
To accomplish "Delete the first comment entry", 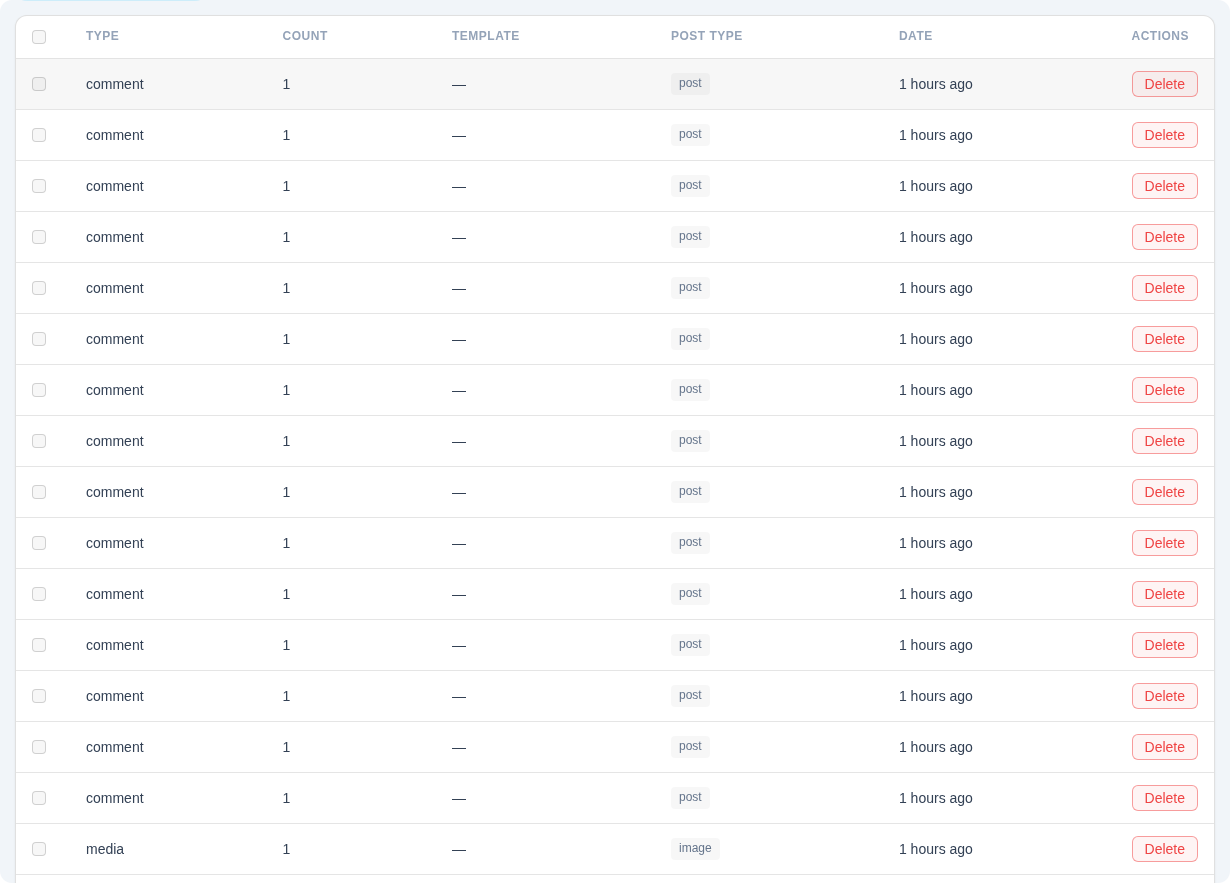I will pos(1164,84).
